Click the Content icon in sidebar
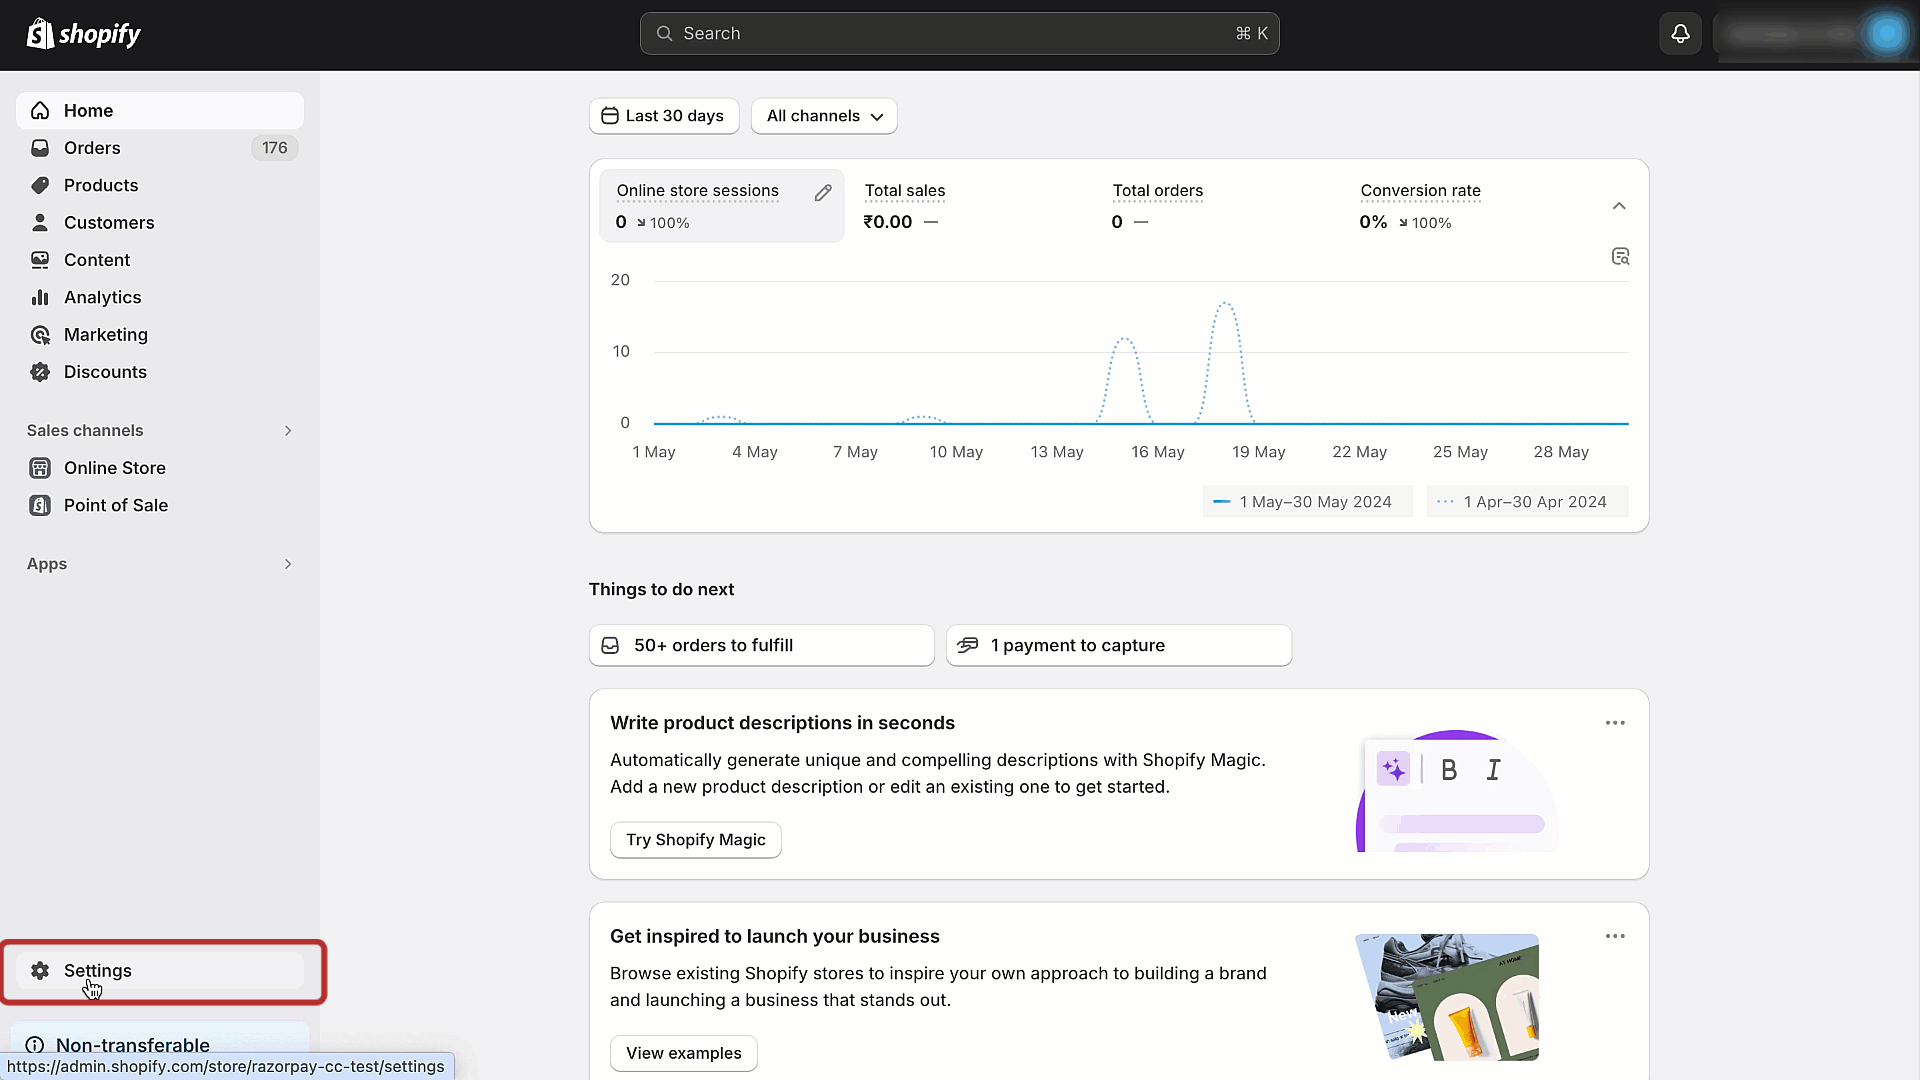This screenshot has width=1920, height=1080. click(40, 260)
